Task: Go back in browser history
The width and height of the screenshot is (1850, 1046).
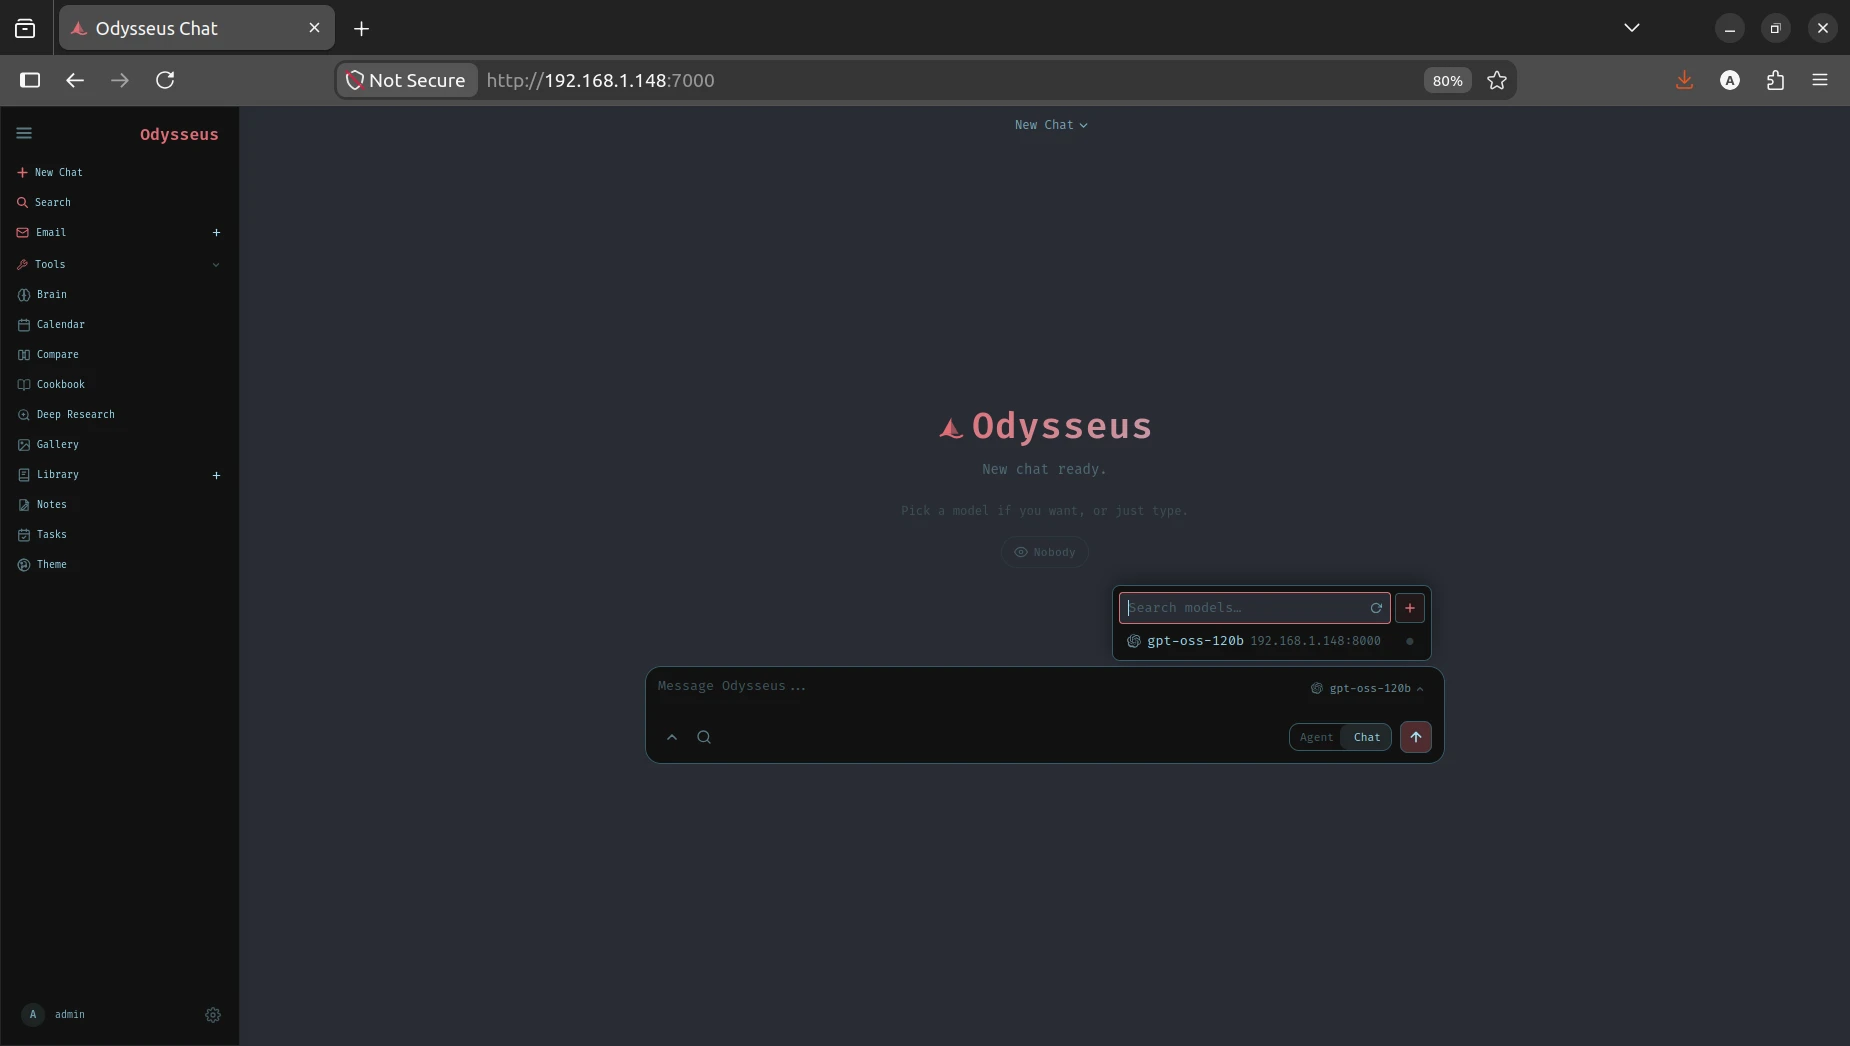Action: [x=75, y=80]
